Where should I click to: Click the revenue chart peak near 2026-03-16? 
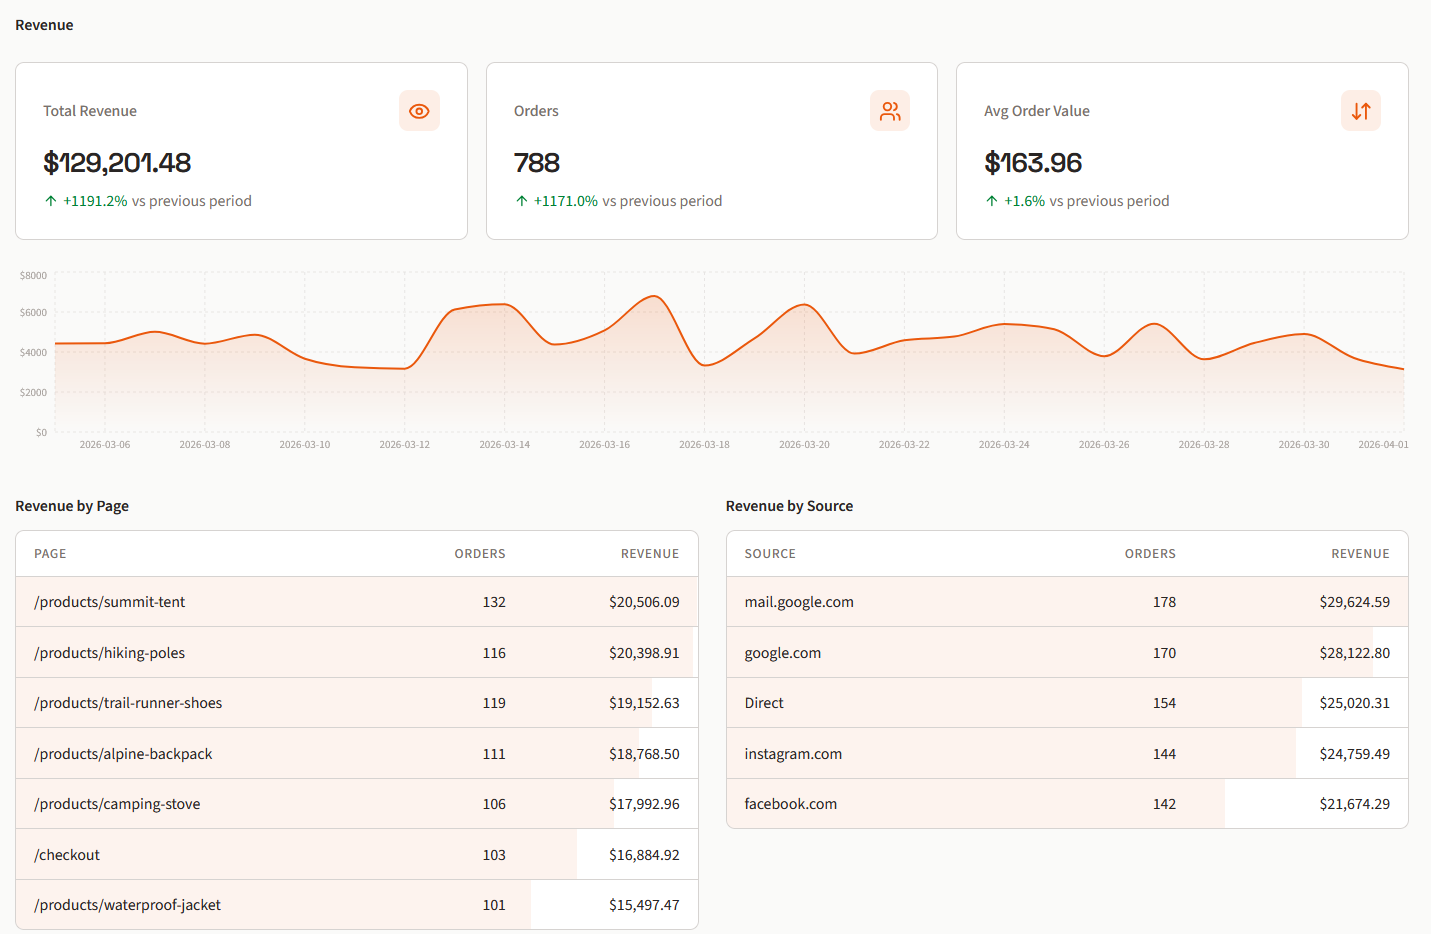[652, 296]
